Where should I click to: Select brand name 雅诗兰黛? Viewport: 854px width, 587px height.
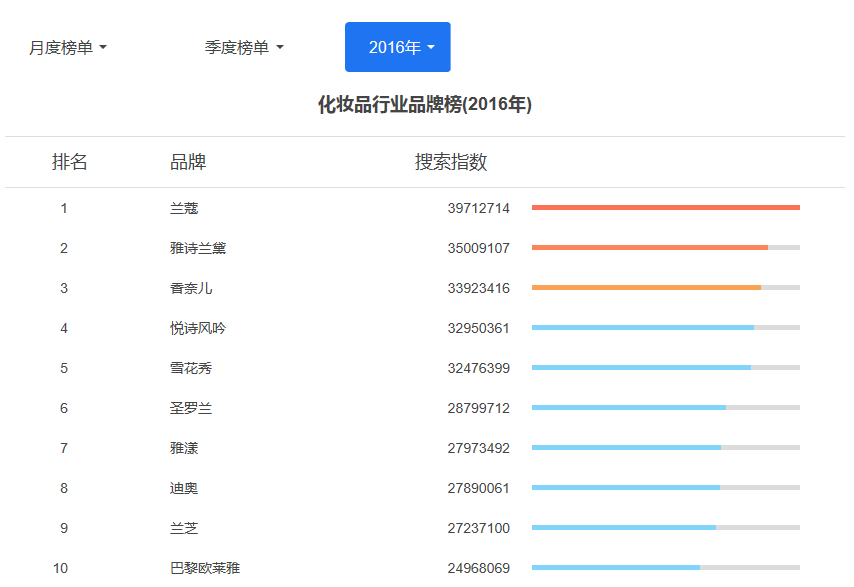pyautogui.click(x=198, y=248)
